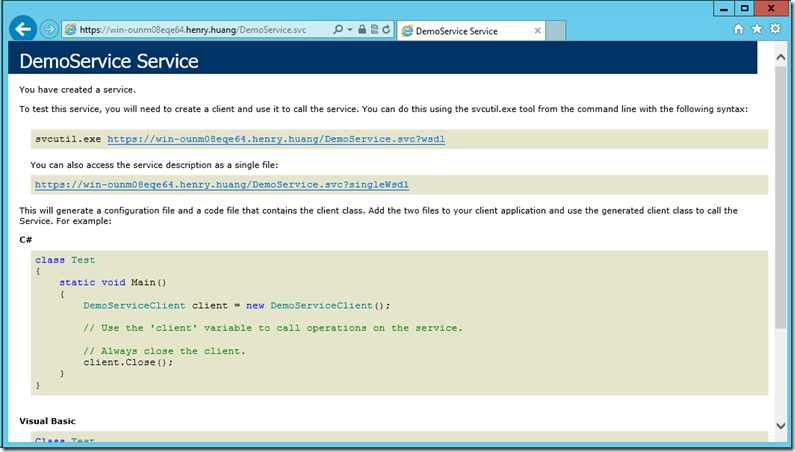
Task: Click the 'DemoService Service' page heading
Action: pos(109,61)
